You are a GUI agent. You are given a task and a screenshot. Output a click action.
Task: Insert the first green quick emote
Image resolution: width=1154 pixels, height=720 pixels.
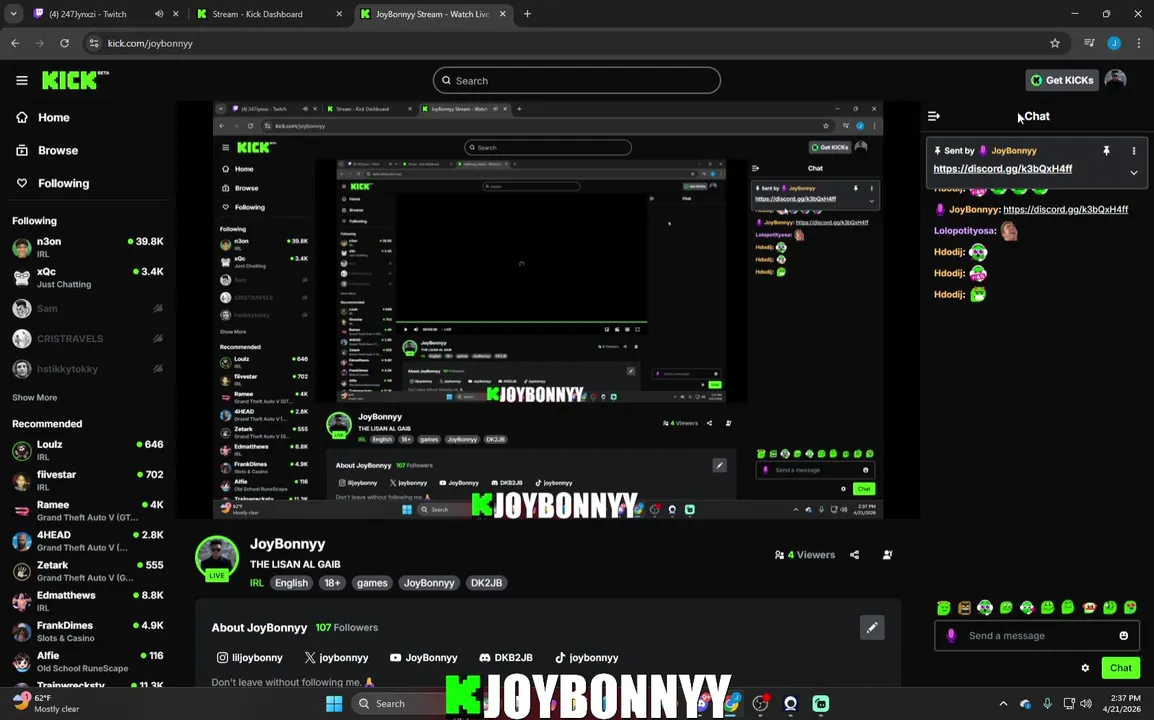click(944, 607)
